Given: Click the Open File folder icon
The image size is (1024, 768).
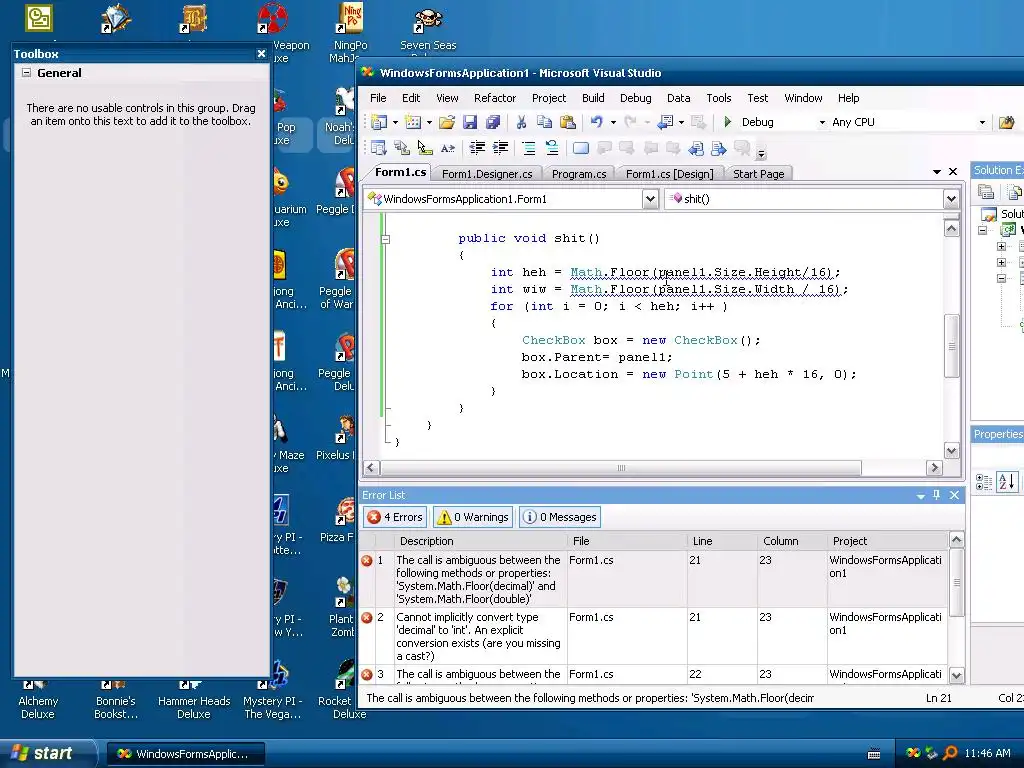Looking at the screenshot, I should (447, 122).
